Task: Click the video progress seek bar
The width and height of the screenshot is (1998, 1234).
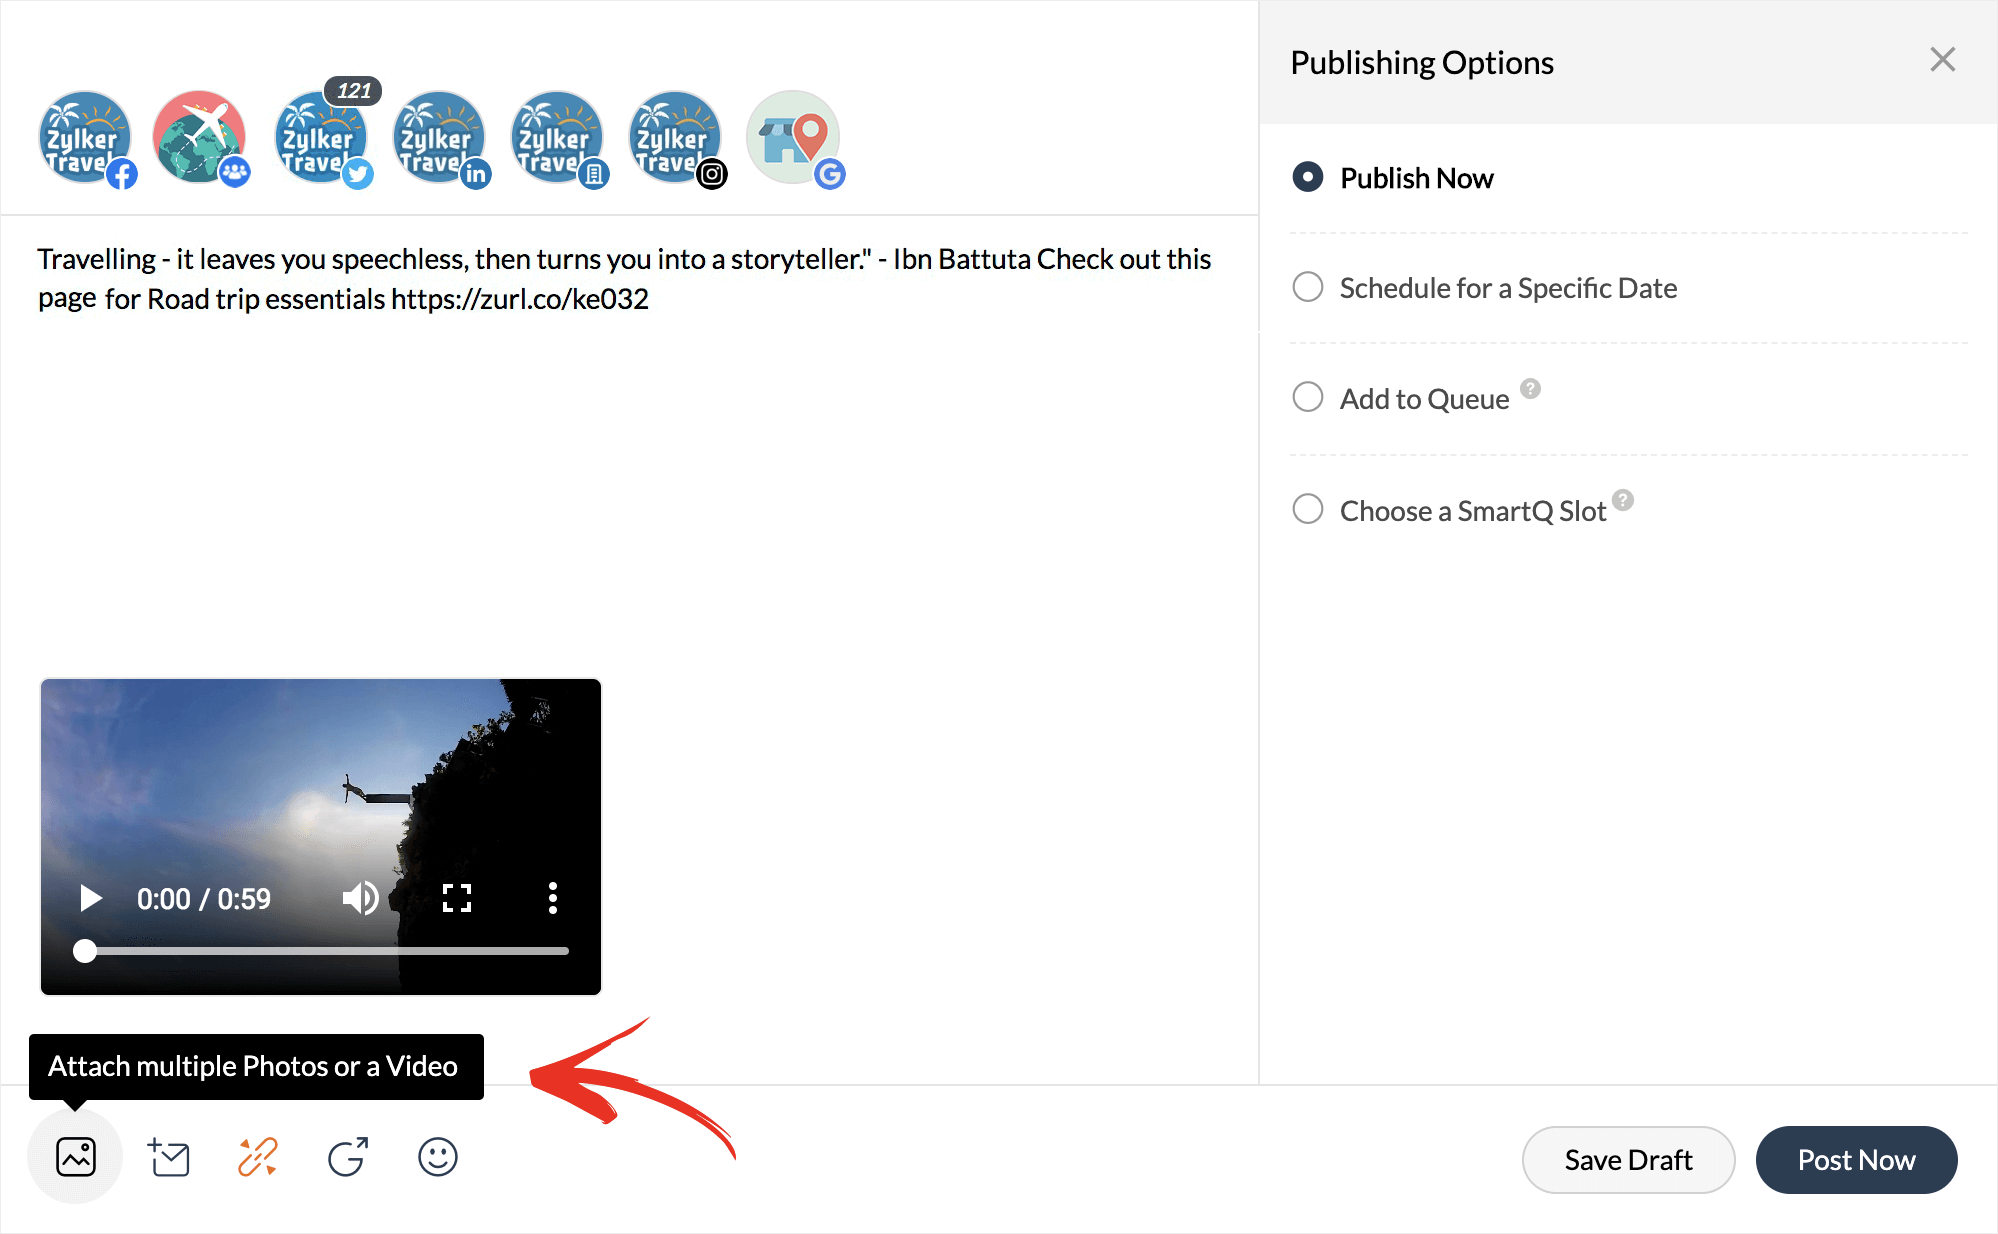Action: [x=325, y=951]
